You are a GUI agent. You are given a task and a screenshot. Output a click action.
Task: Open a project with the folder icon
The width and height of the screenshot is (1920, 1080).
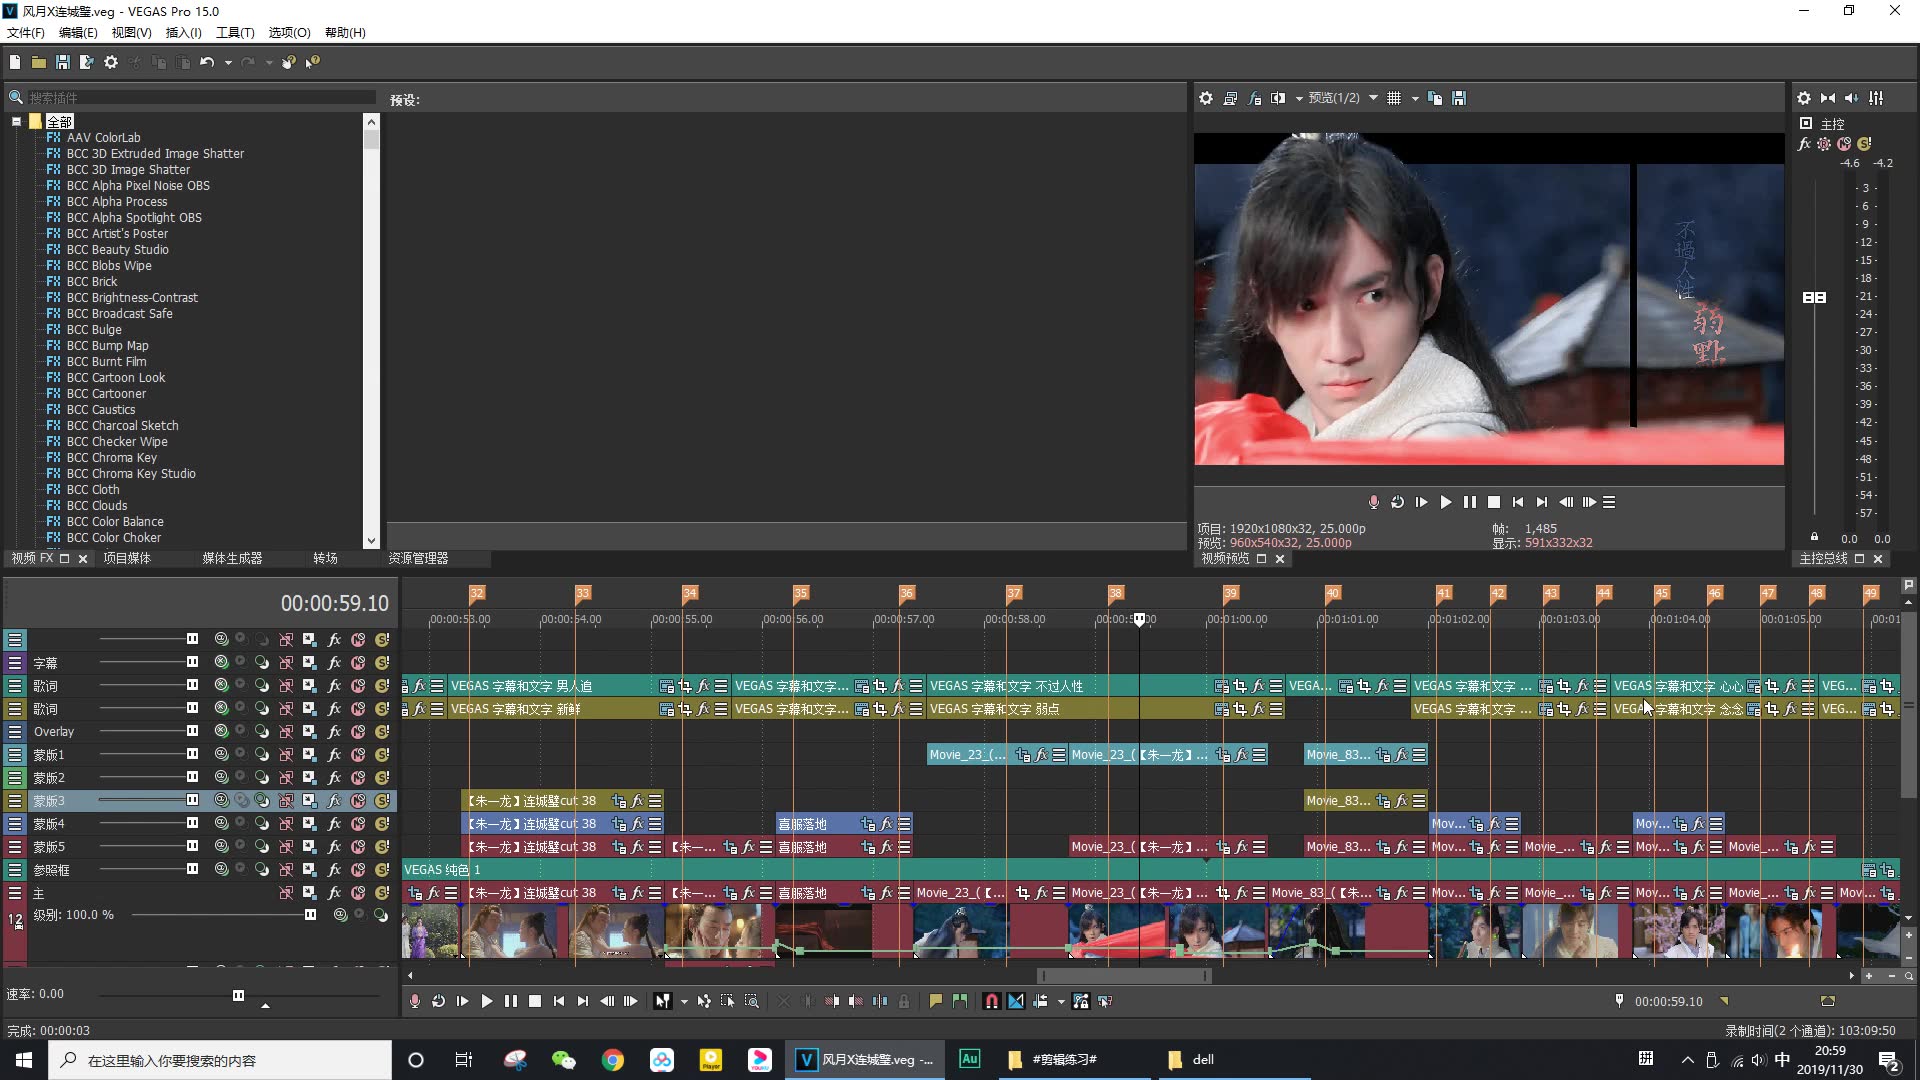(39, 62)
